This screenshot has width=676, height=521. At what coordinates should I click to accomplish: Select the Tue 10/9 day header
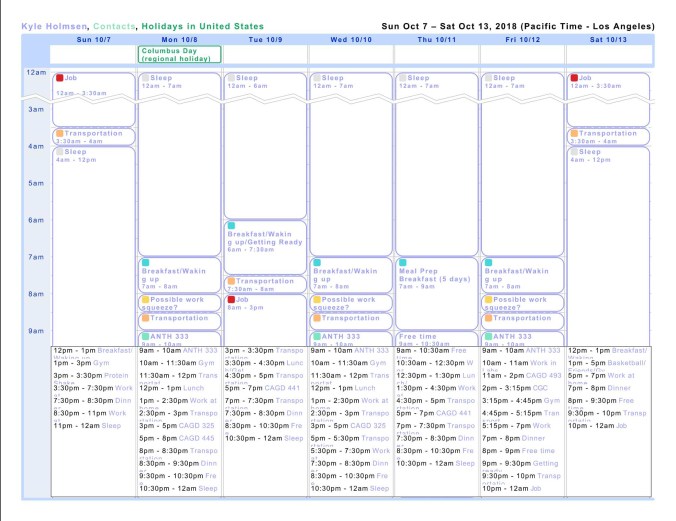click(265, 40)
